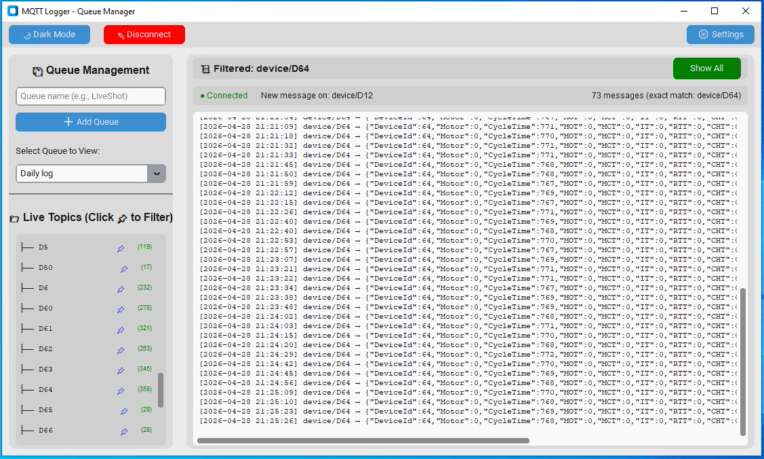Click the Live Topics list scrollbar thumb

[x=160, y=390]
